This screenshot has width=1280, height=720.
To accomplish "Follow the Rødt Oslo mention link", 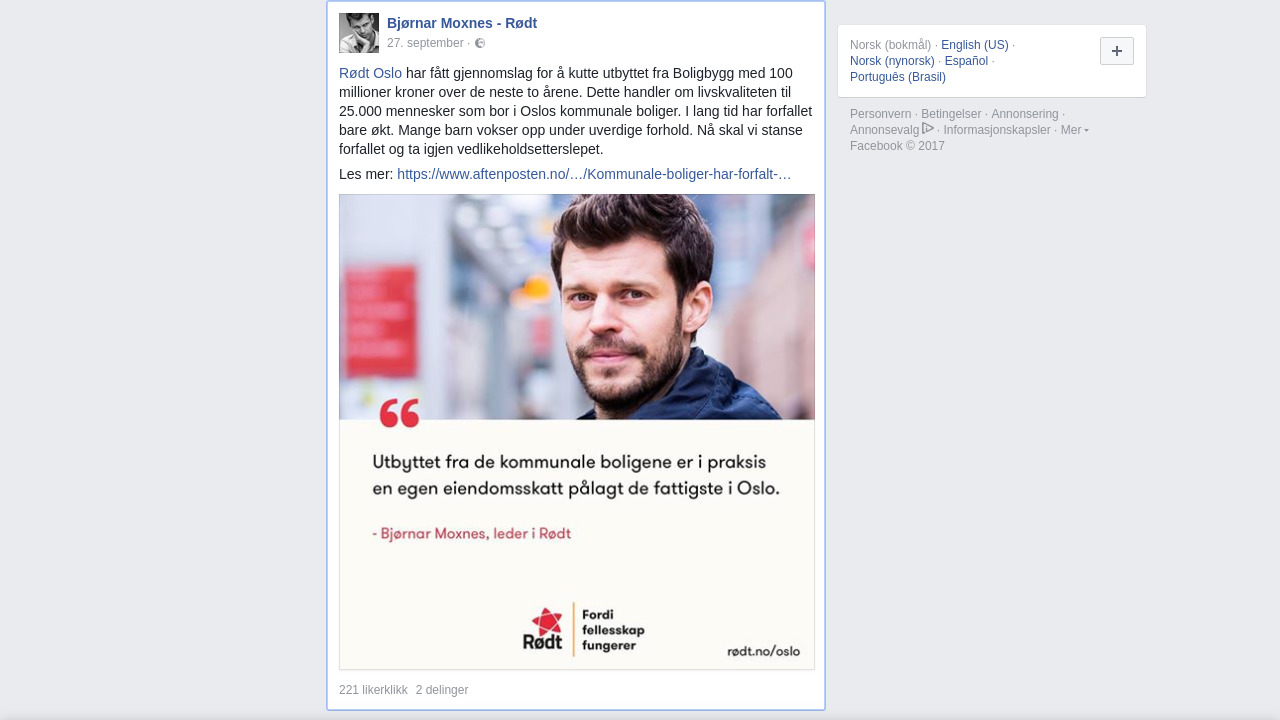I will point(370,73).
